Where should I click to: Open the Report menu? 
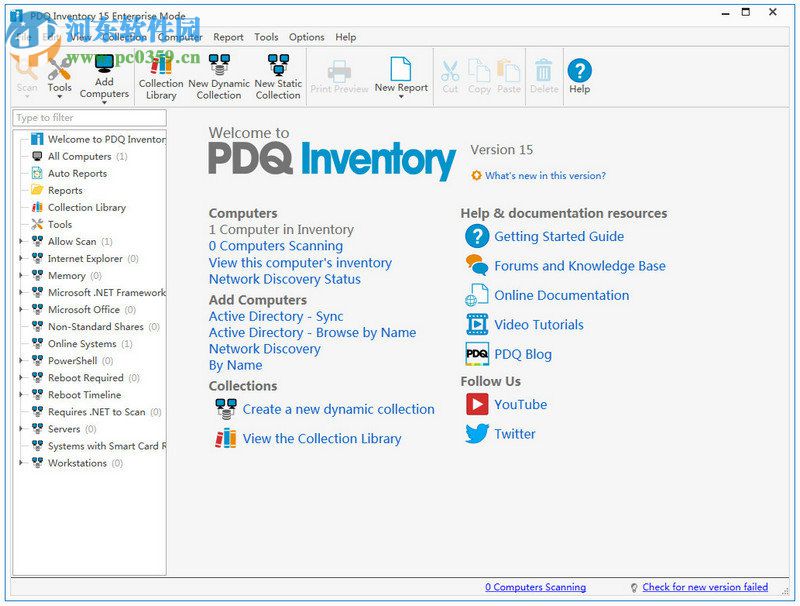coord(228,37)
